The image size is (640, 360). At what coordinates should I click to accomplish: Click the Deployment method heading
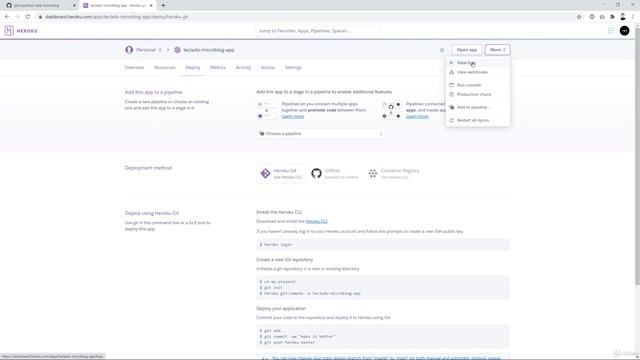click(148, 168)
